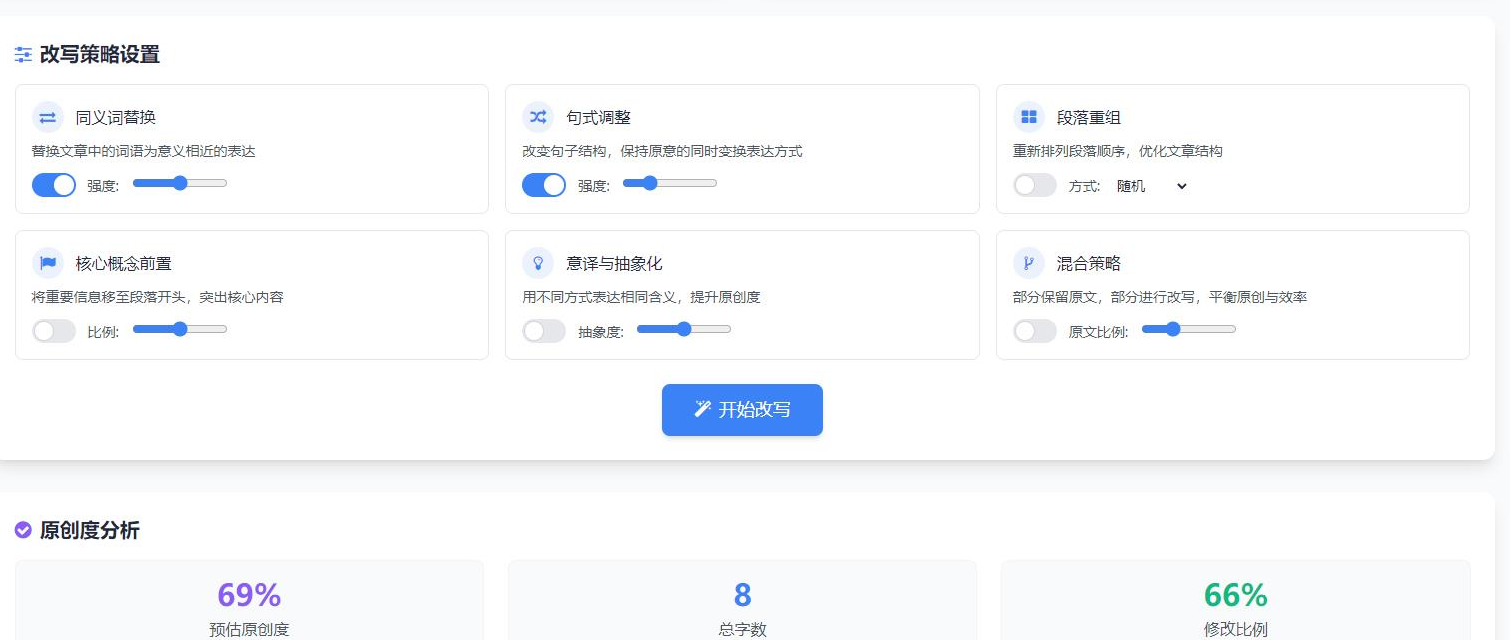This screenshot has height=640, width=1510.
Task: Click the synonym replacement swap-arrows icon
Action: tap(48, 118)
